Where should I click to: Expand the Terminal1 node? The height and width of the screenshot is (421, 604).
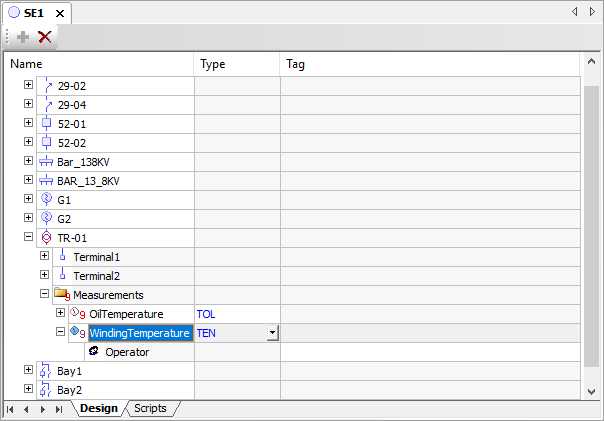44,257
